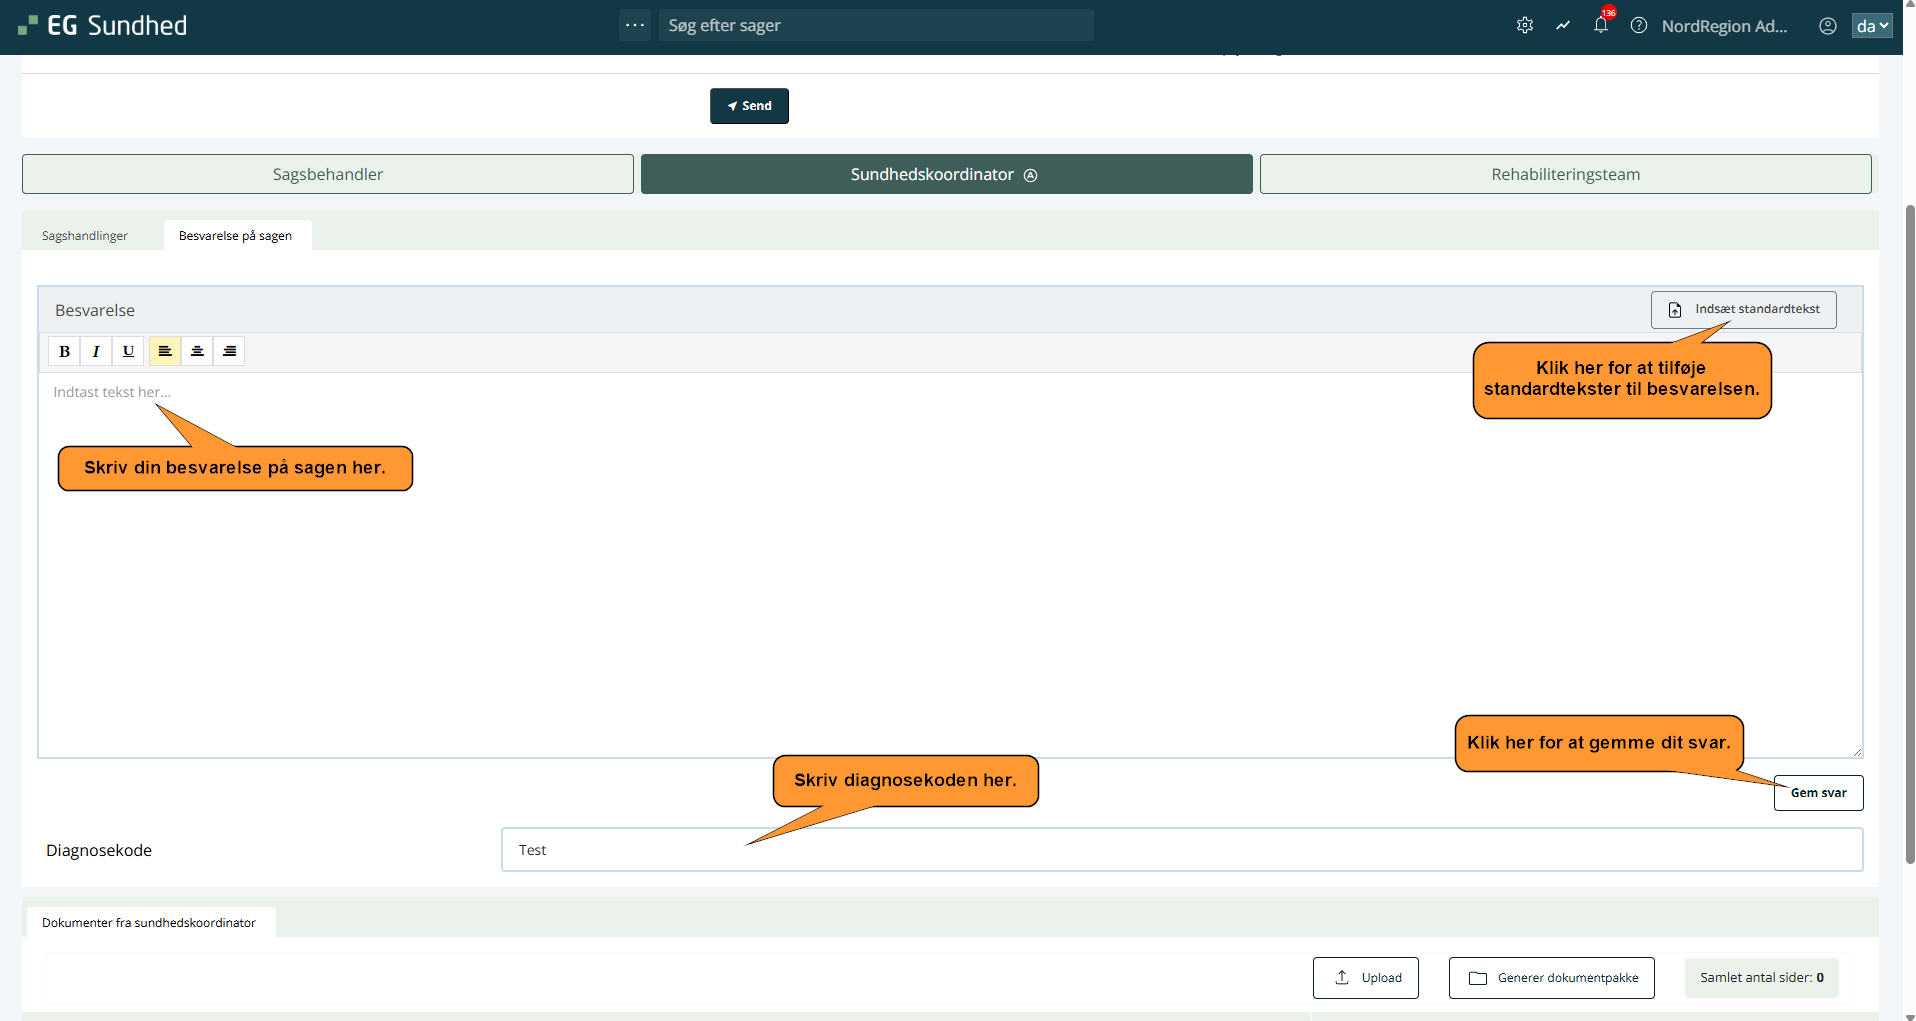Toggle Underline text formatting
The height and width of the screenshot is (1021, 1916).
(128, 351)
